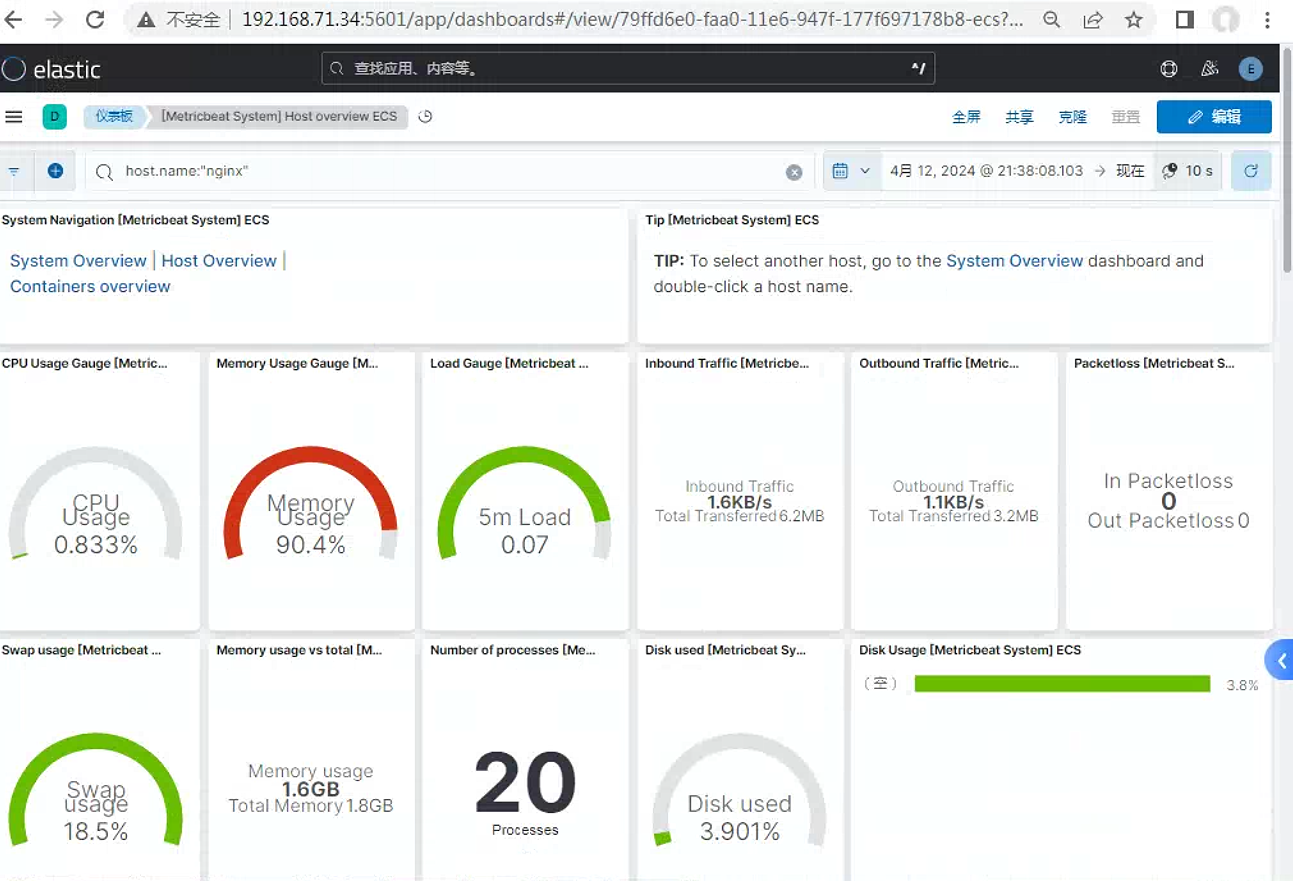Open the help menu icon
Viewport: 1293px width, 881px height.
click(x=1169, y=69)
